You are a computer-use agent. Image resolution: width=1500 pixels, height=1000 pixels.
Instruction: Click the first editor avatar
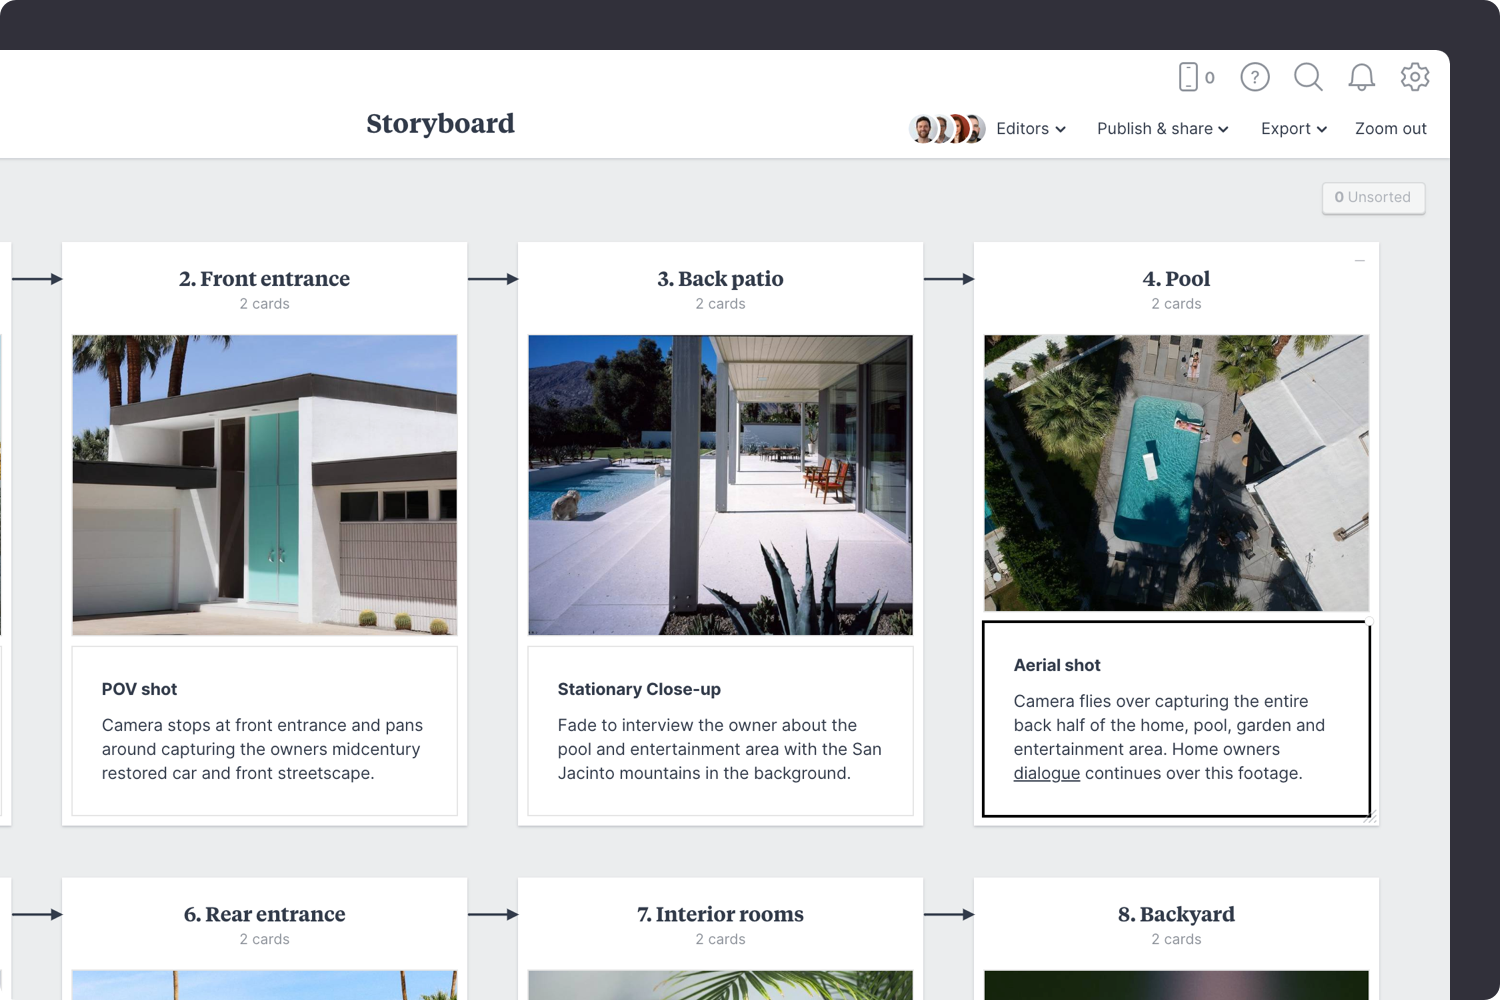point(924,129)
